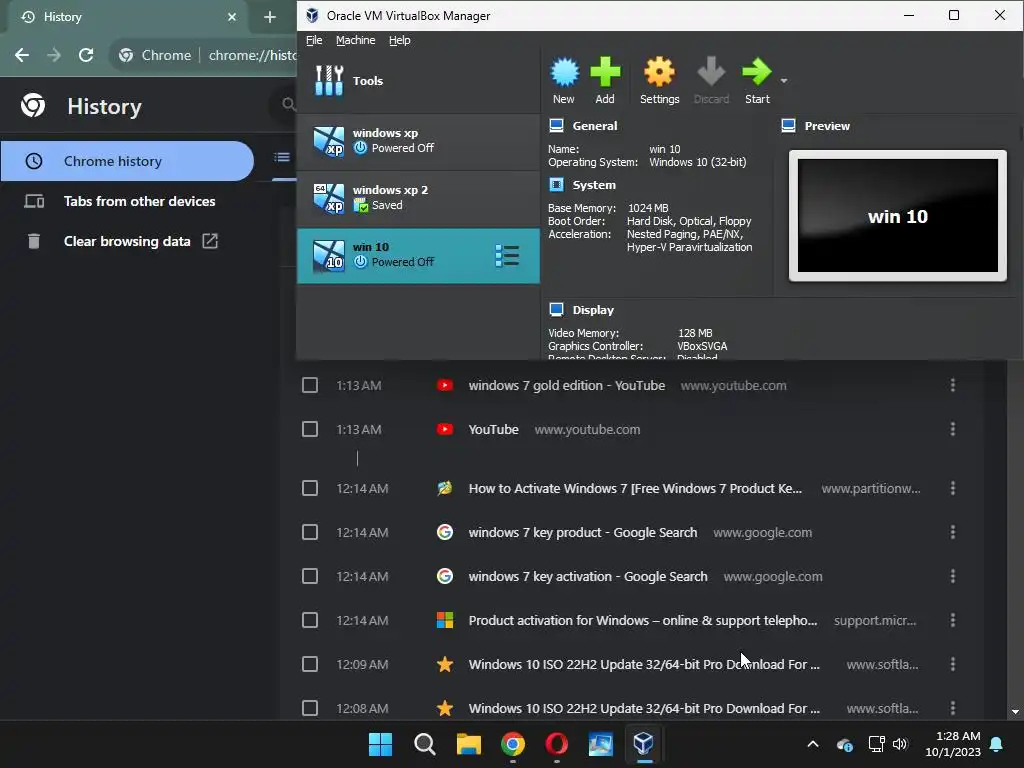Open more actions for windows 7 gold edition
1024x768 pixels.
pyautogui.click(x=953, y=385)
